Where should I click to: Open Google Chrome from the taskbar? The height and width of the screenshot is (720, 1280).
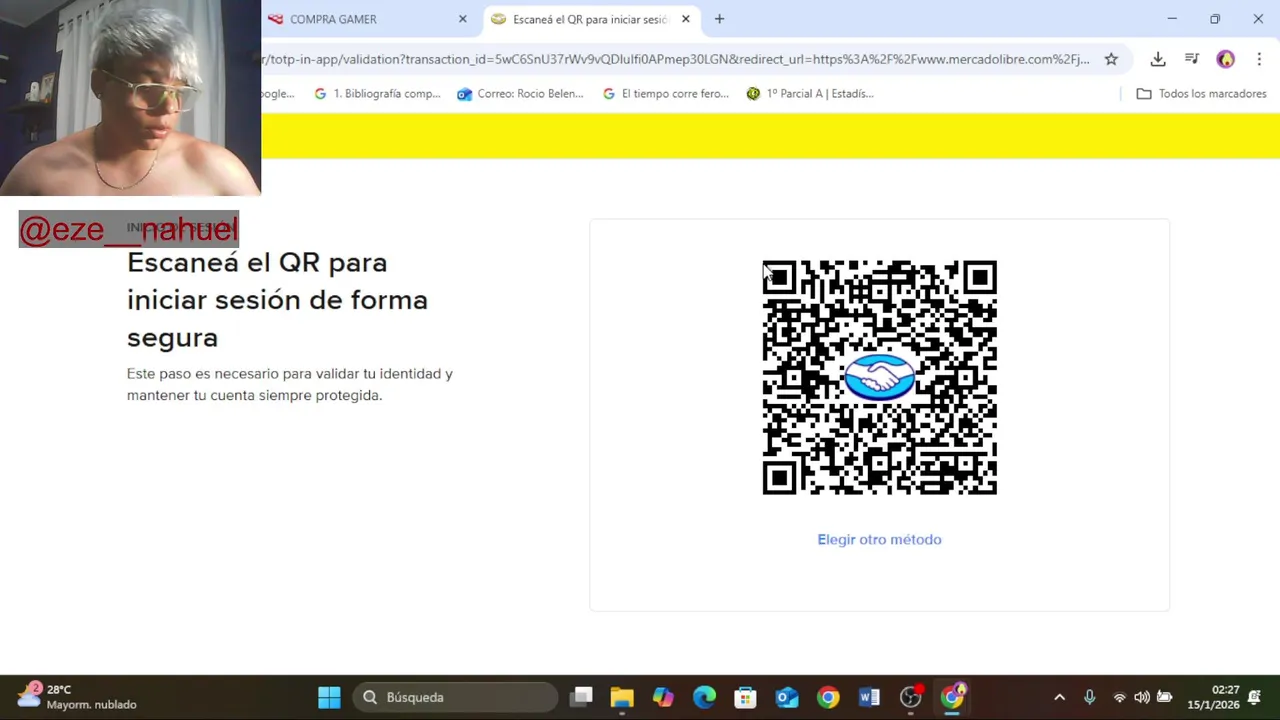tap(828, 697)
